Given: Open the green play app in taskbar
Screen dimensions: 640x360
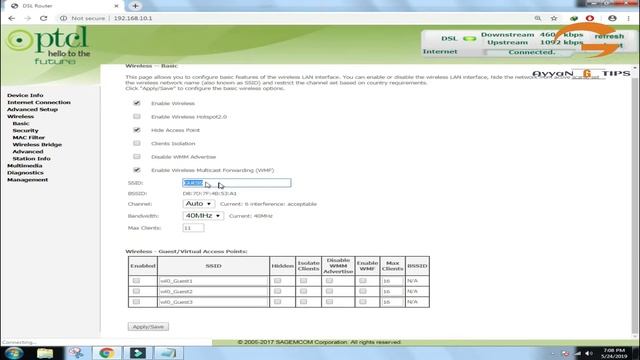Looking at the screenshot, I should point(138,353).
